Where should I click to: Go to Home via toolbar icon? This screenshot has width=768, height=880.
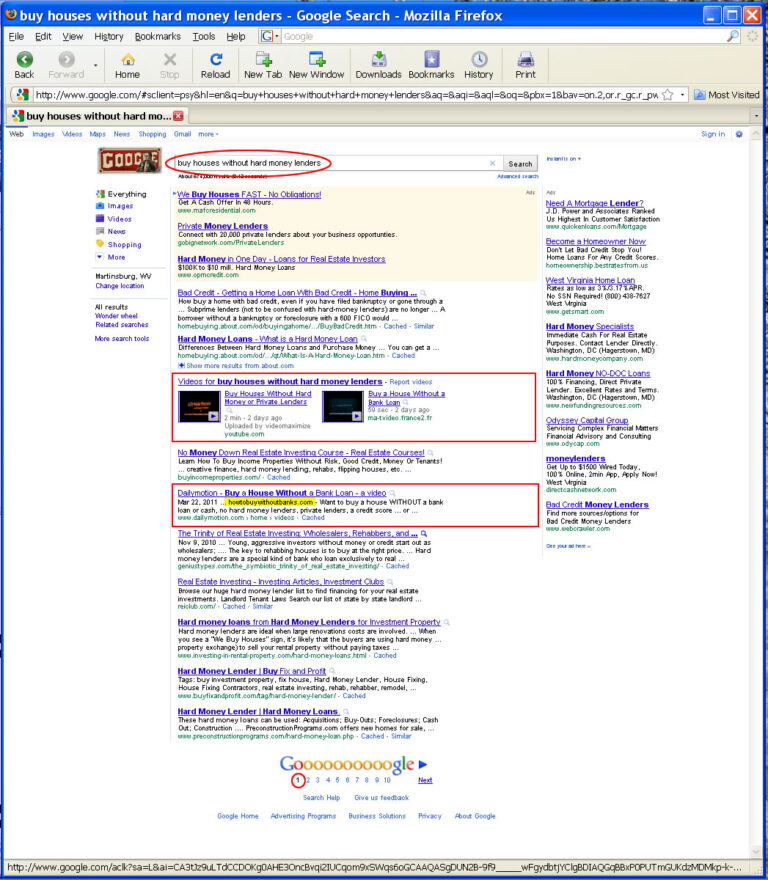(127, 59)
